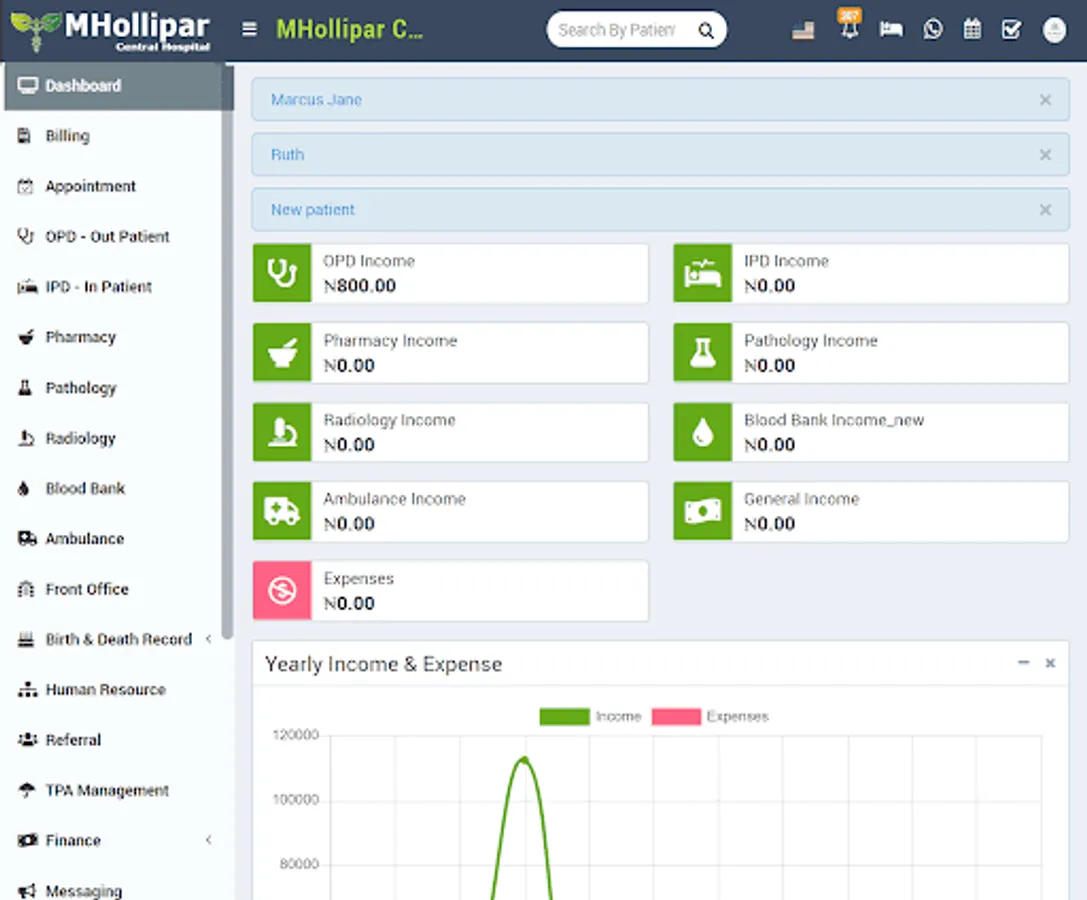Click the MHollipar Central Hospital logo
The width and height of the screenshot is (1087, 900).
coord(111,31)
